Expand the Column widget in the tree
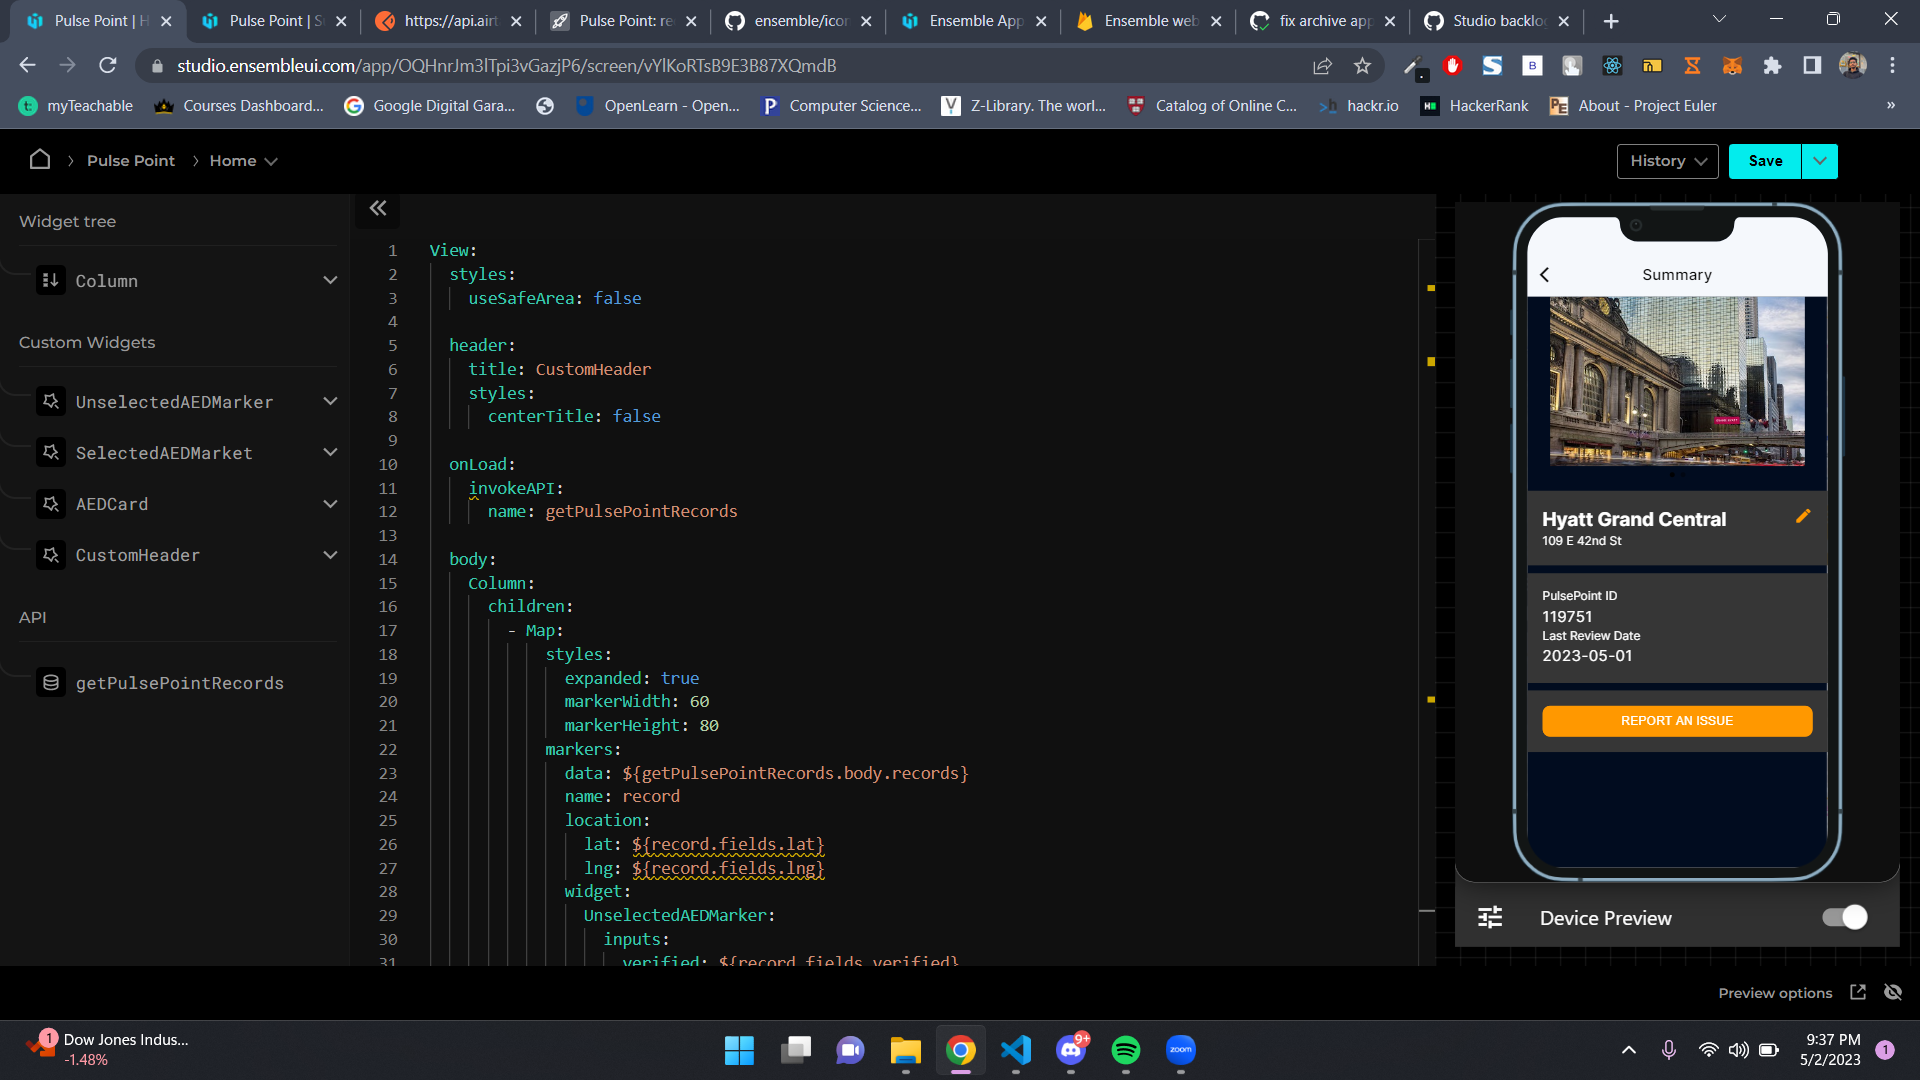This screenshot has width=1920, height=1080. point(330,280)
